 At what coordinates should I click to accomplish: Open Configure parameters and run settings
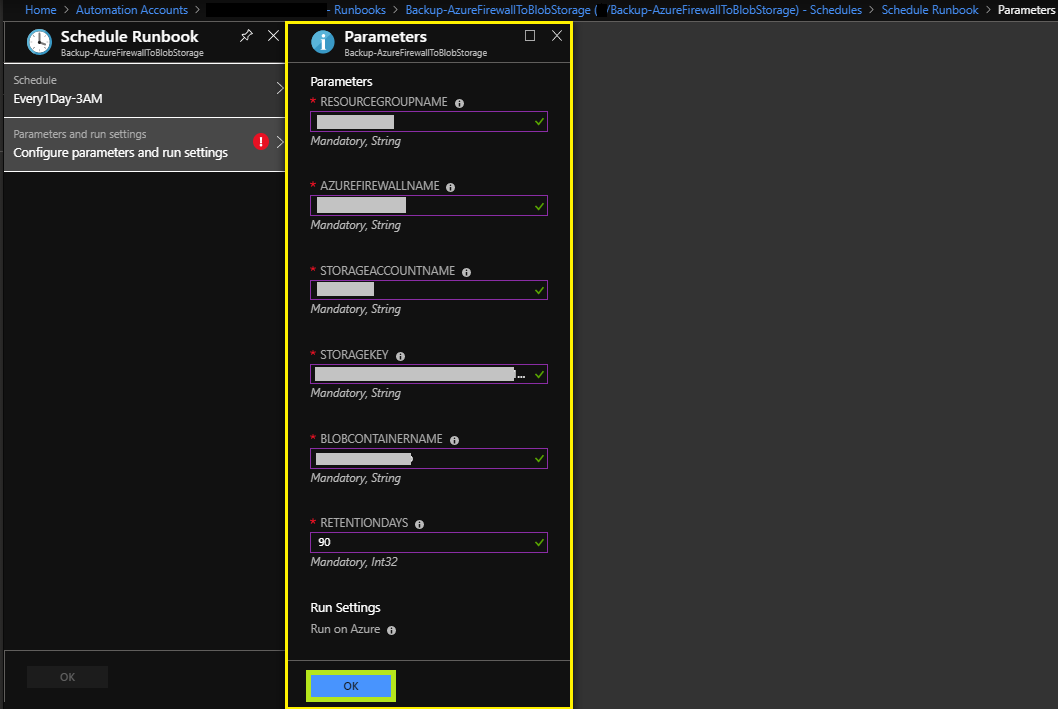point(144,144)
